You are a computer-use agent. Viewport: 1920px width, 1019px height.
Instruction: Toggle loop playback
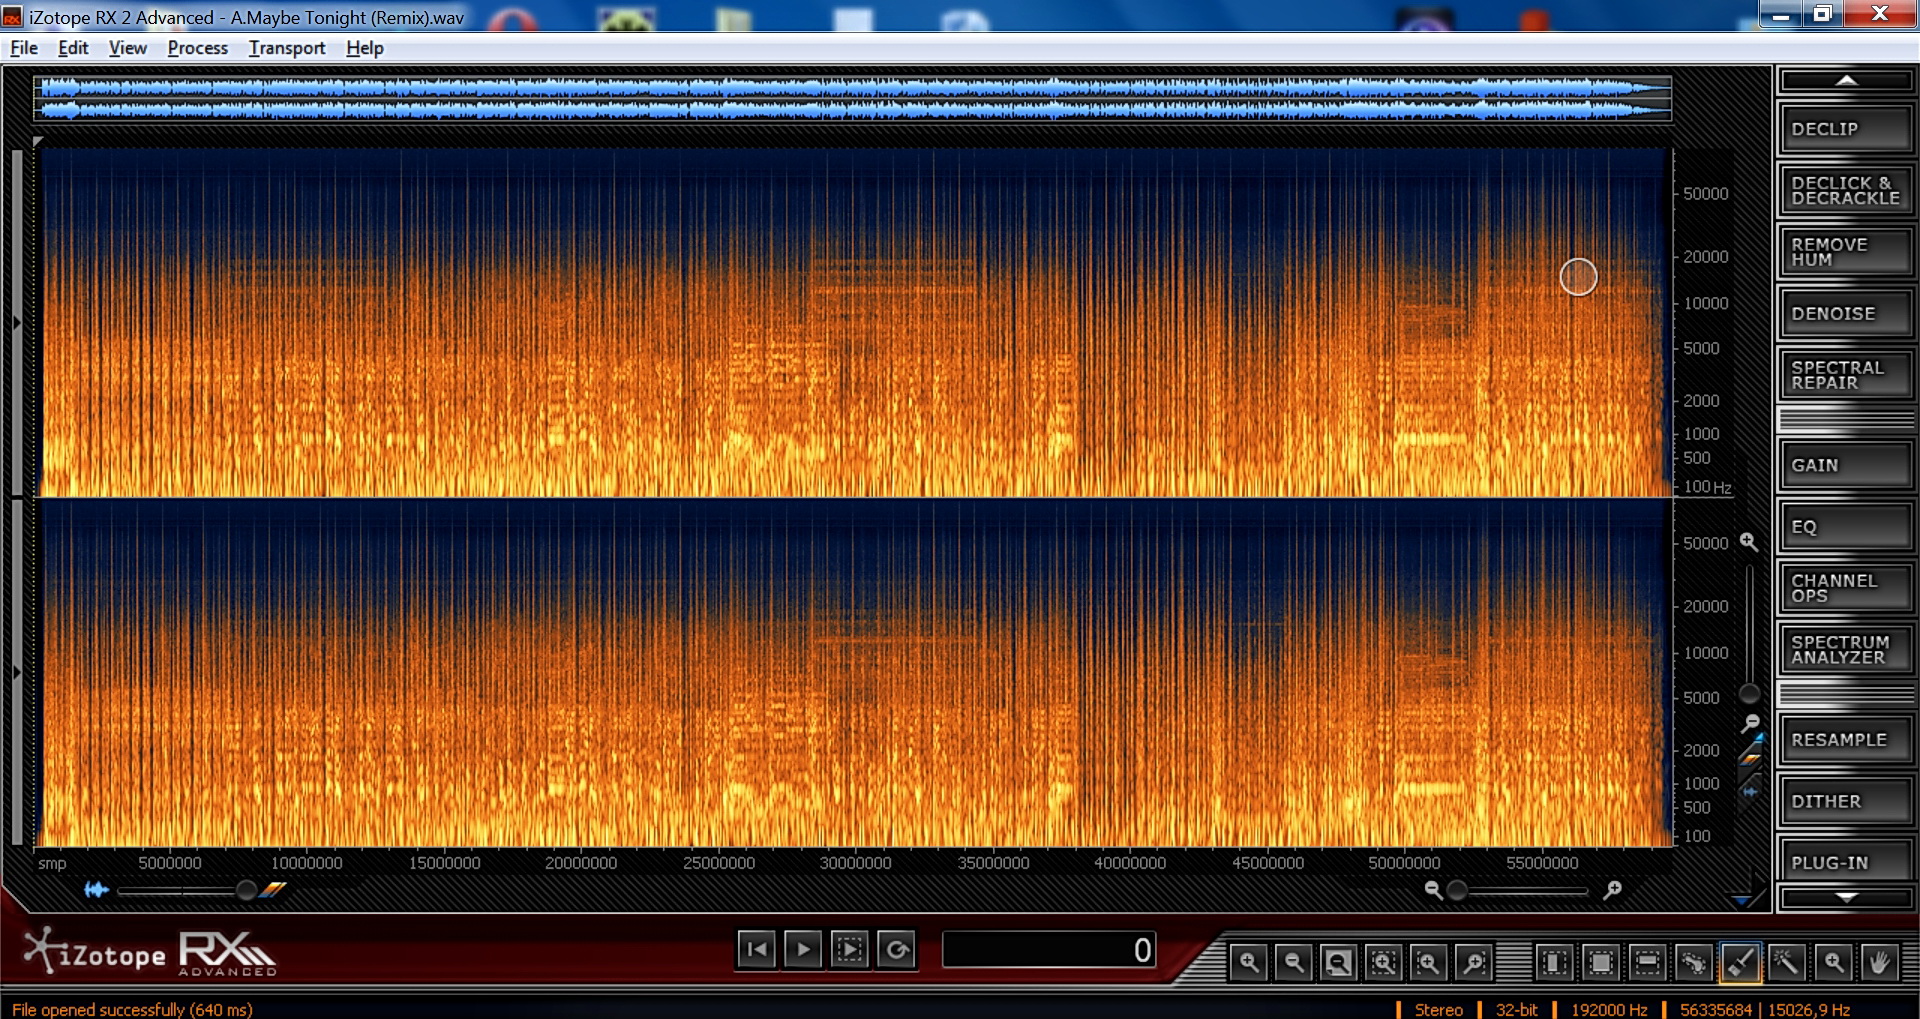point(897,949)
